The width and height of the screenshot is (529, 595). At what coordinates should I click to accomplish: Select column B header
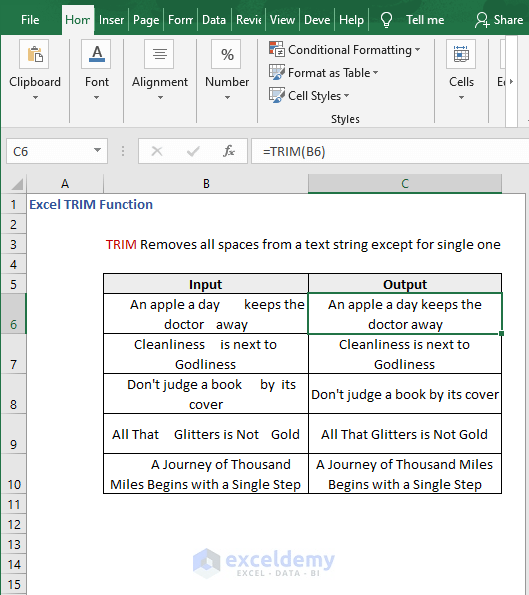tap(206, 184)
